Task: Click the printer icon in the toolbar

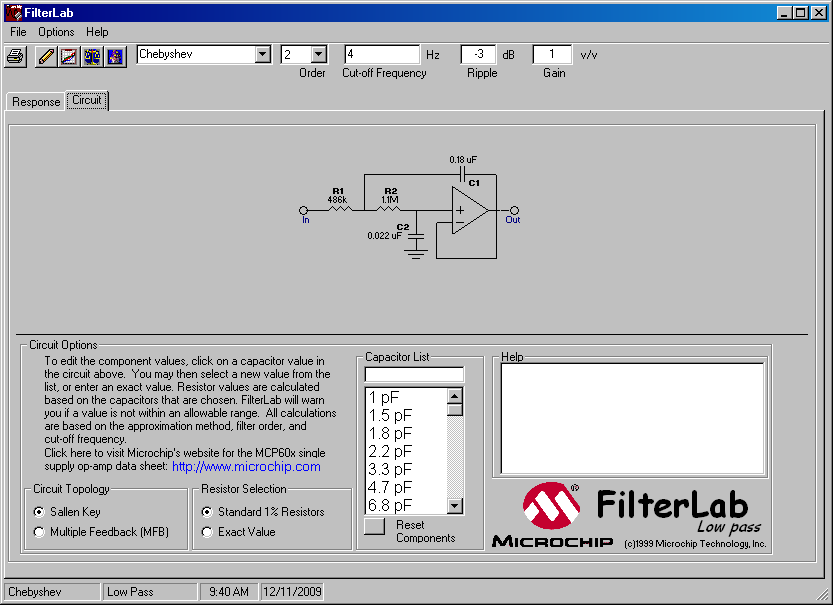Action: (x=15, y=56)
